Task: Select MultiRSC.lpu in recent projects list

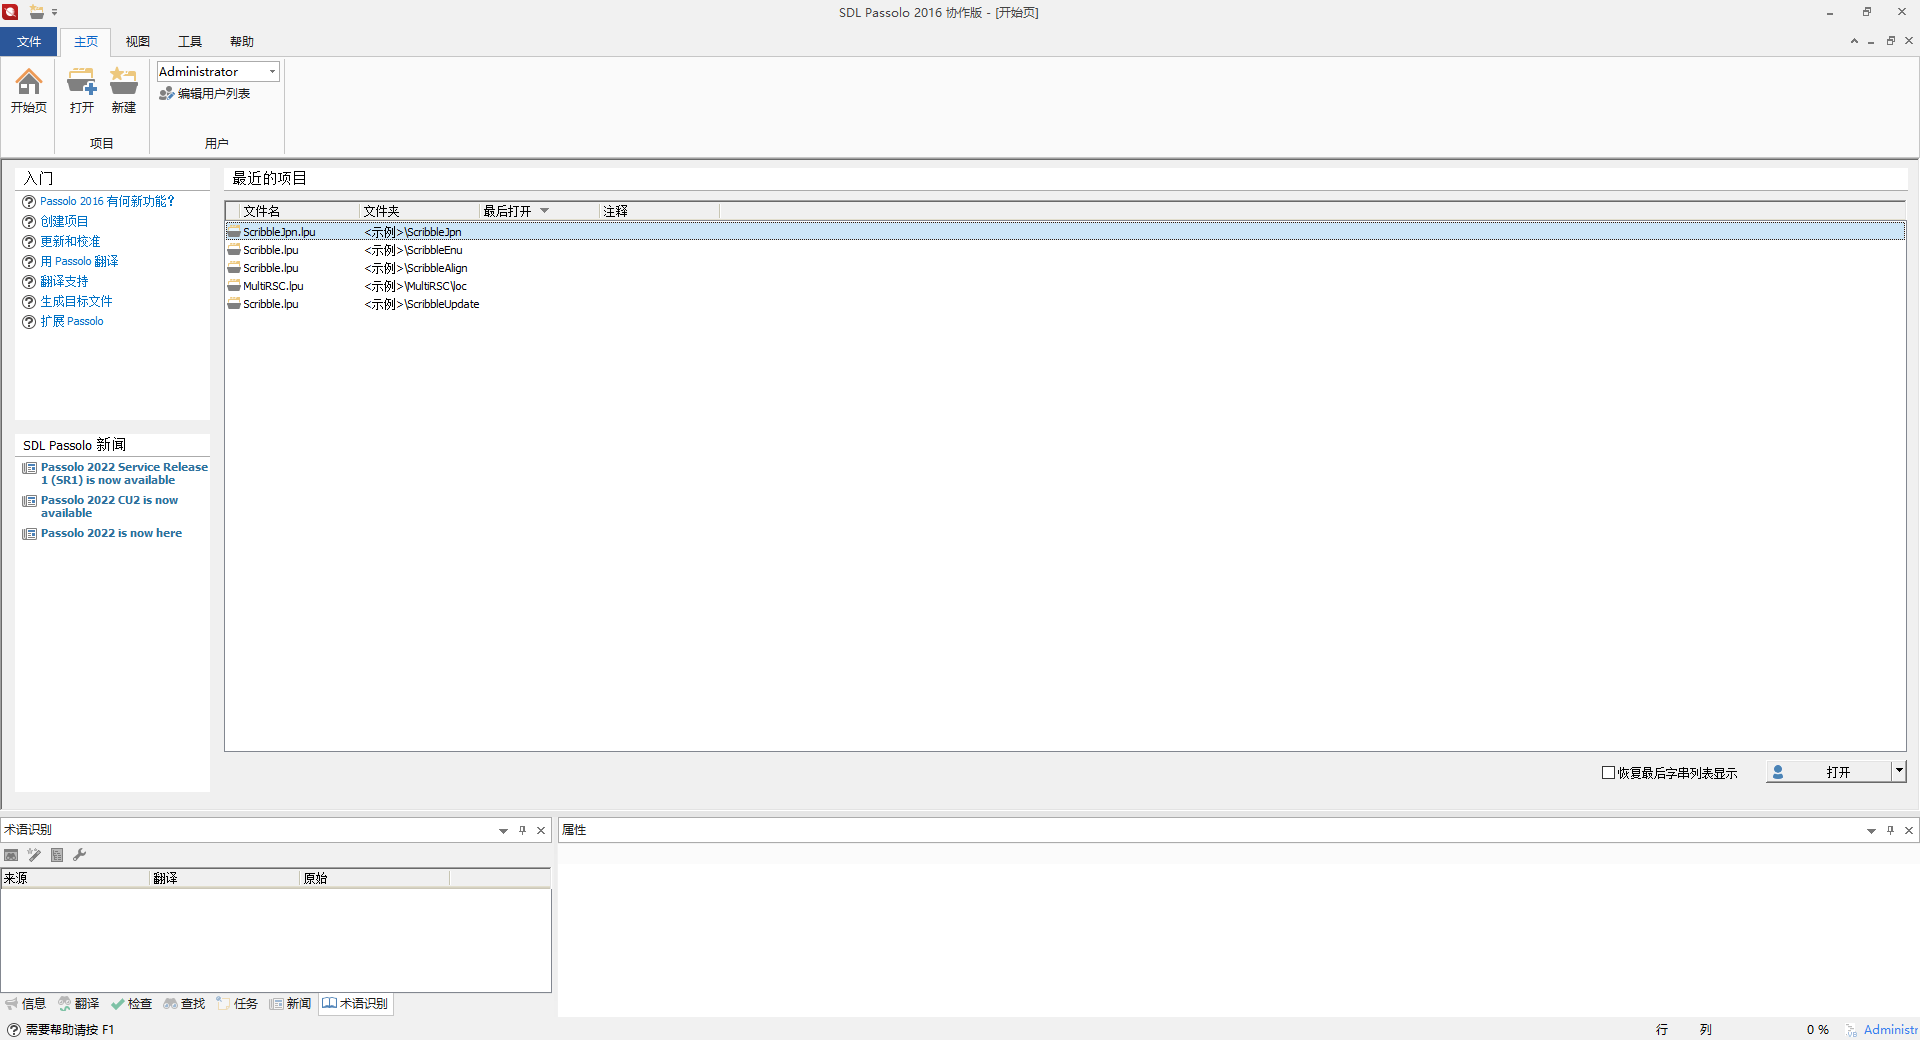Action: 273,287
